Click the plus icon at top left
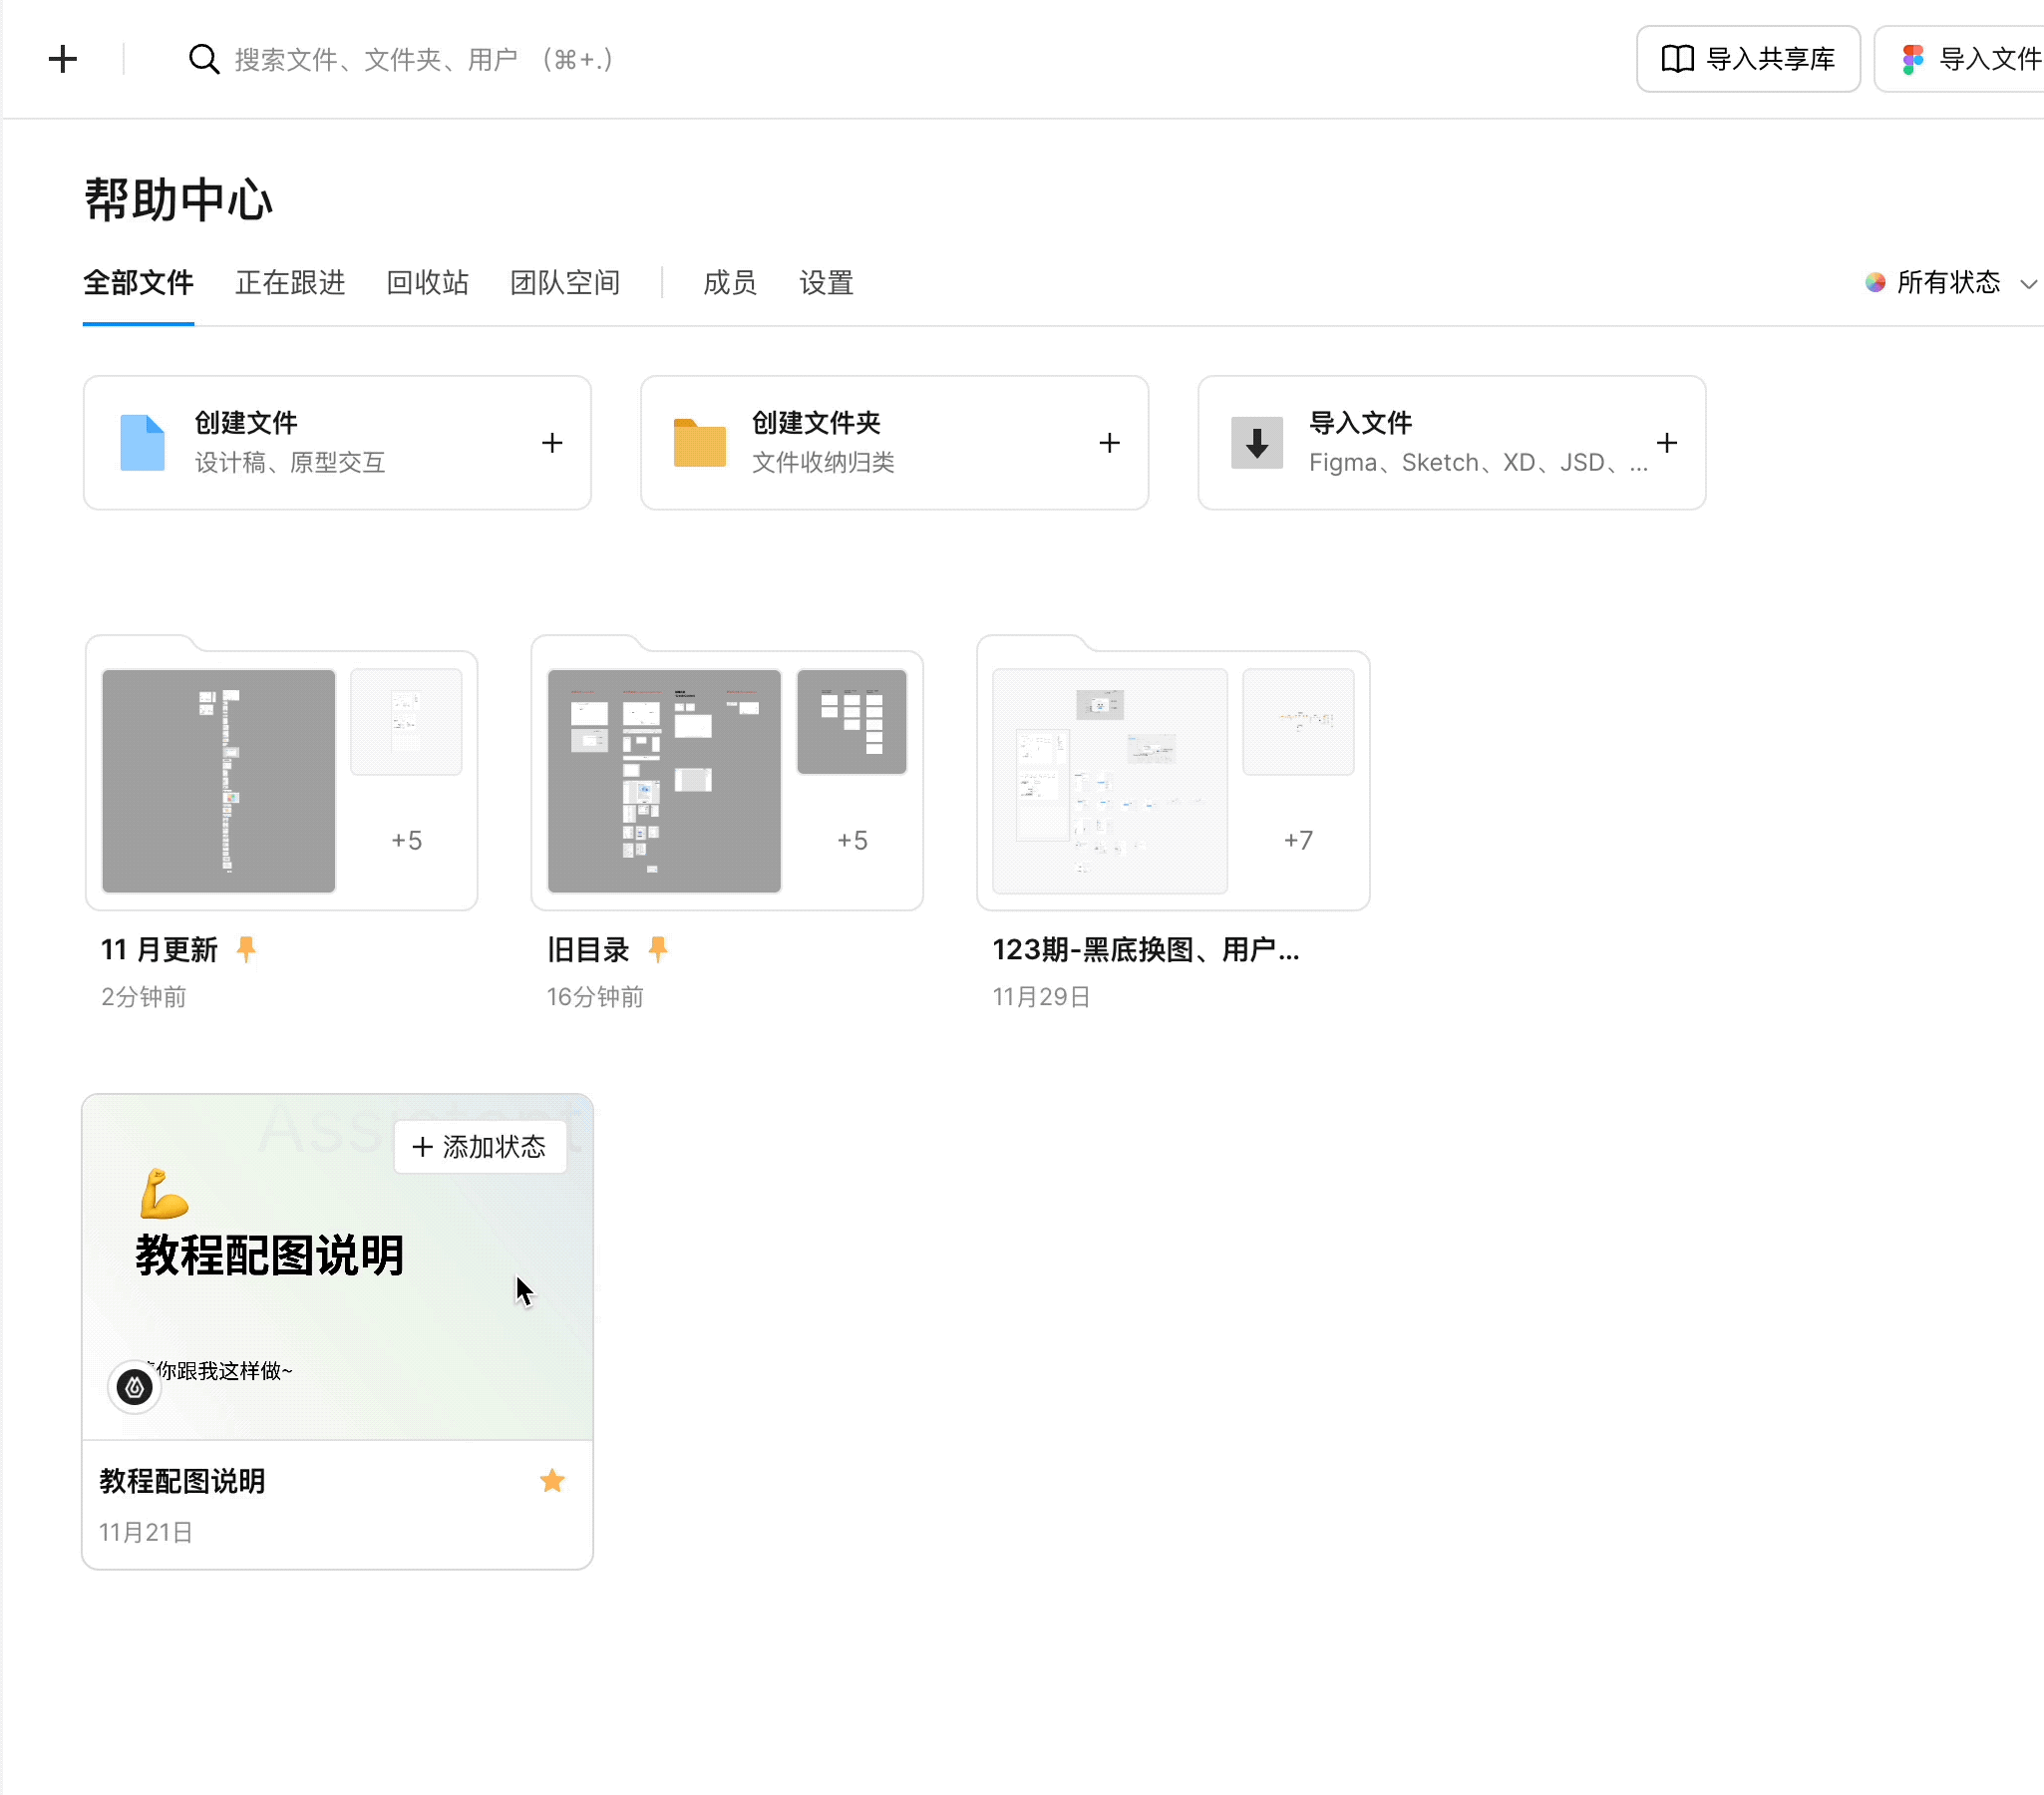The height and width of the screenshot is (1795, 2044). click(x=62, y=59)
